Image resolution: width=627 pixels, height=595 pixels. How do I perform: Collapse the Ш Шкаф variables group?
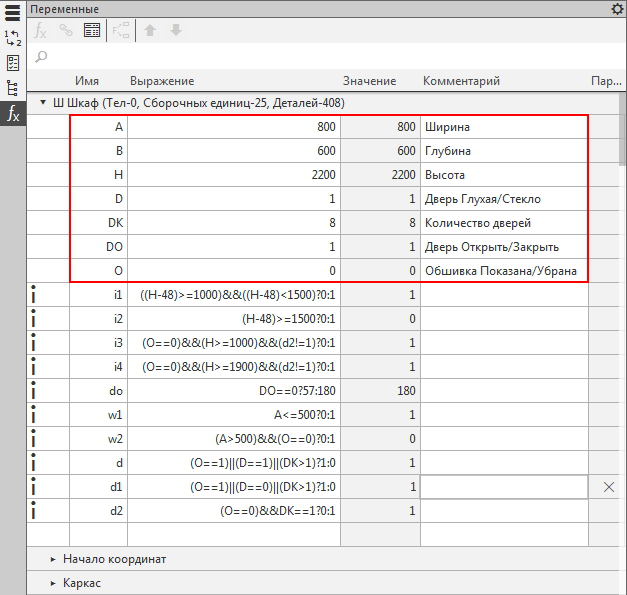pos(43,102)
